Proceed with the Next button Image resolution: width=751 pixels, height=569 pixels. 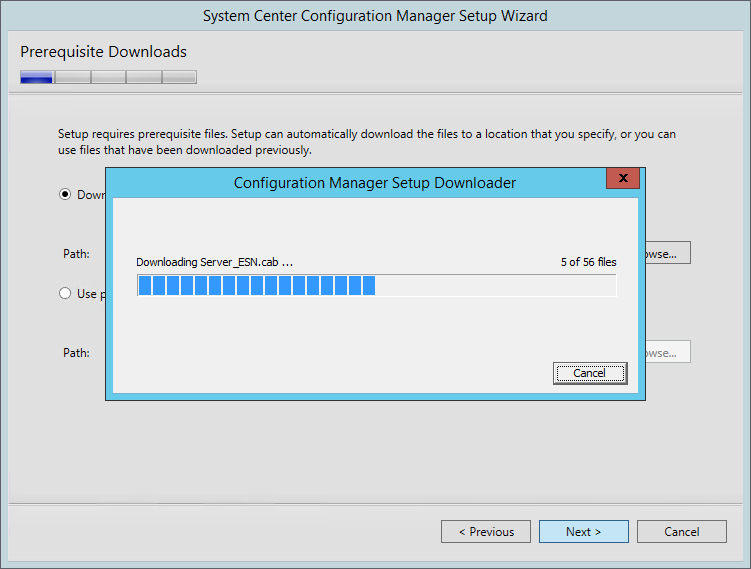(x=583, y=532)
